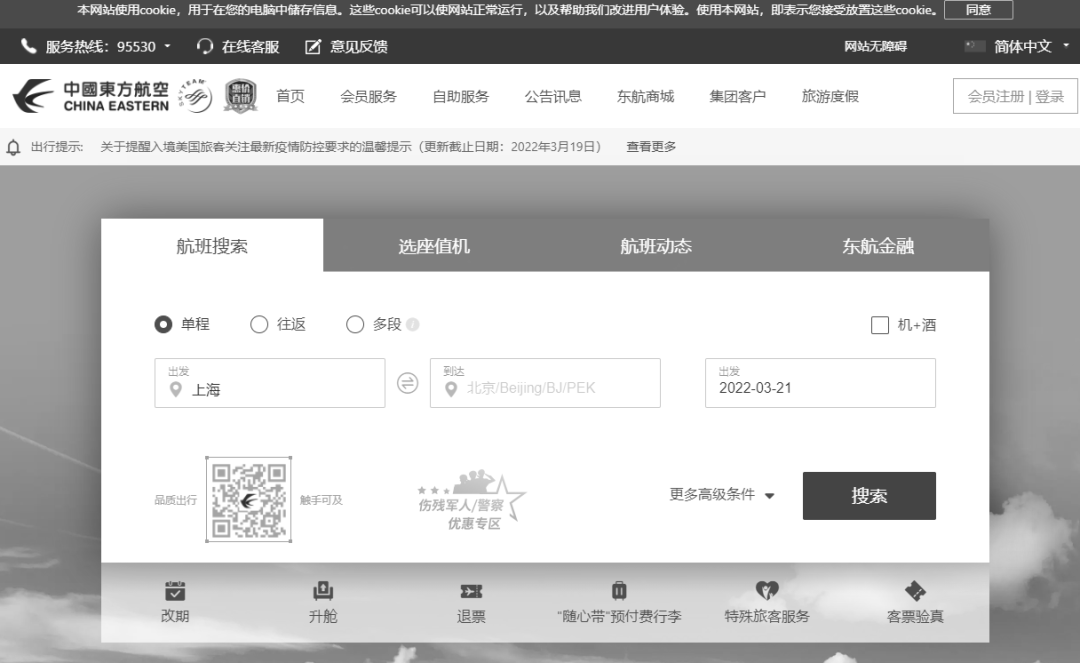Image resolution: width=1080 pixels, height=663 pixels.
Task: Click 同意 to accept cookies
Action: 979,10
